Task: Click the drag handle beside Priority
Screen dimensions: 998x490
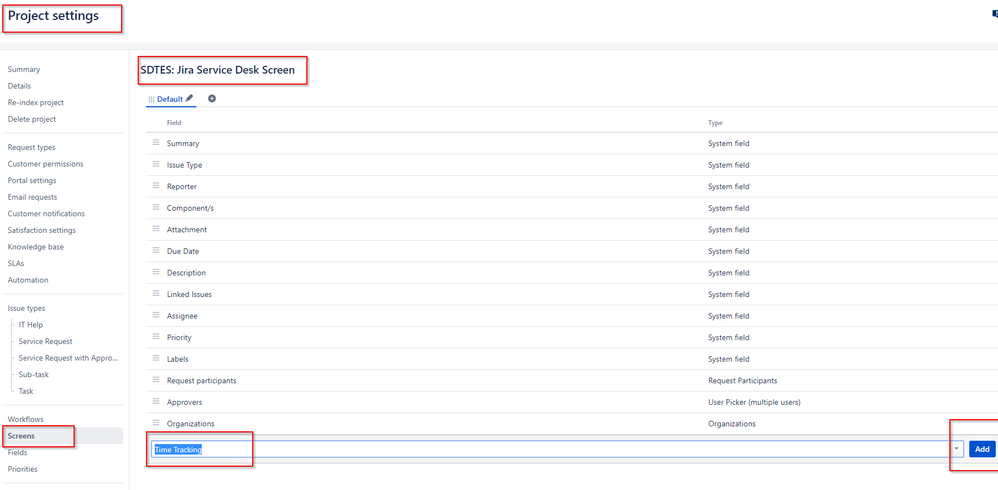Action: pos(156,337)
